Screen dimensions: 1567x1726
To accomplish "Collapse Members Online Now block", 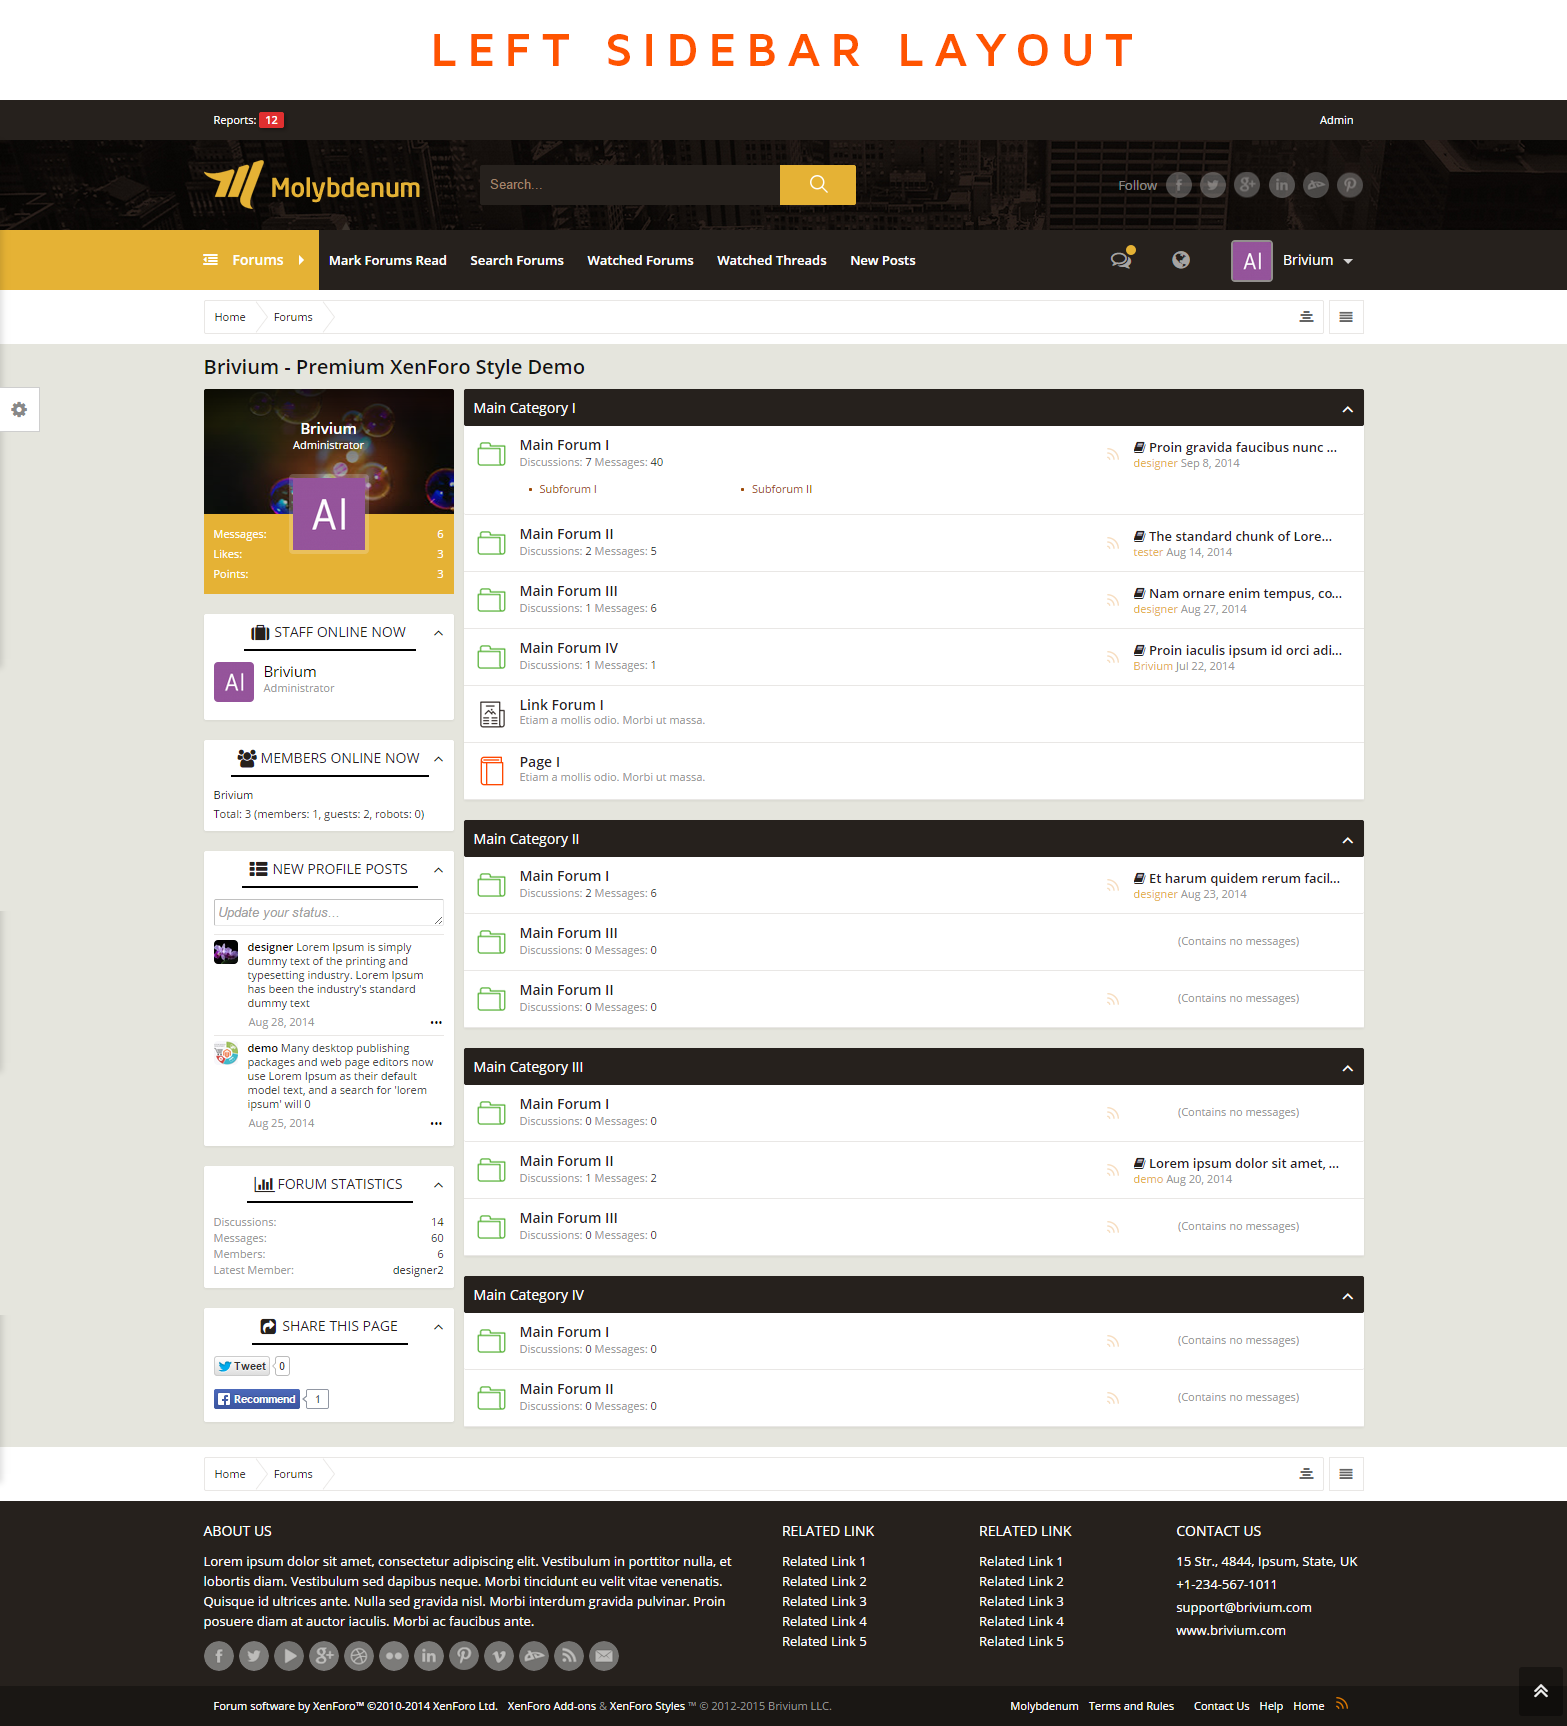I will (438, 759).
